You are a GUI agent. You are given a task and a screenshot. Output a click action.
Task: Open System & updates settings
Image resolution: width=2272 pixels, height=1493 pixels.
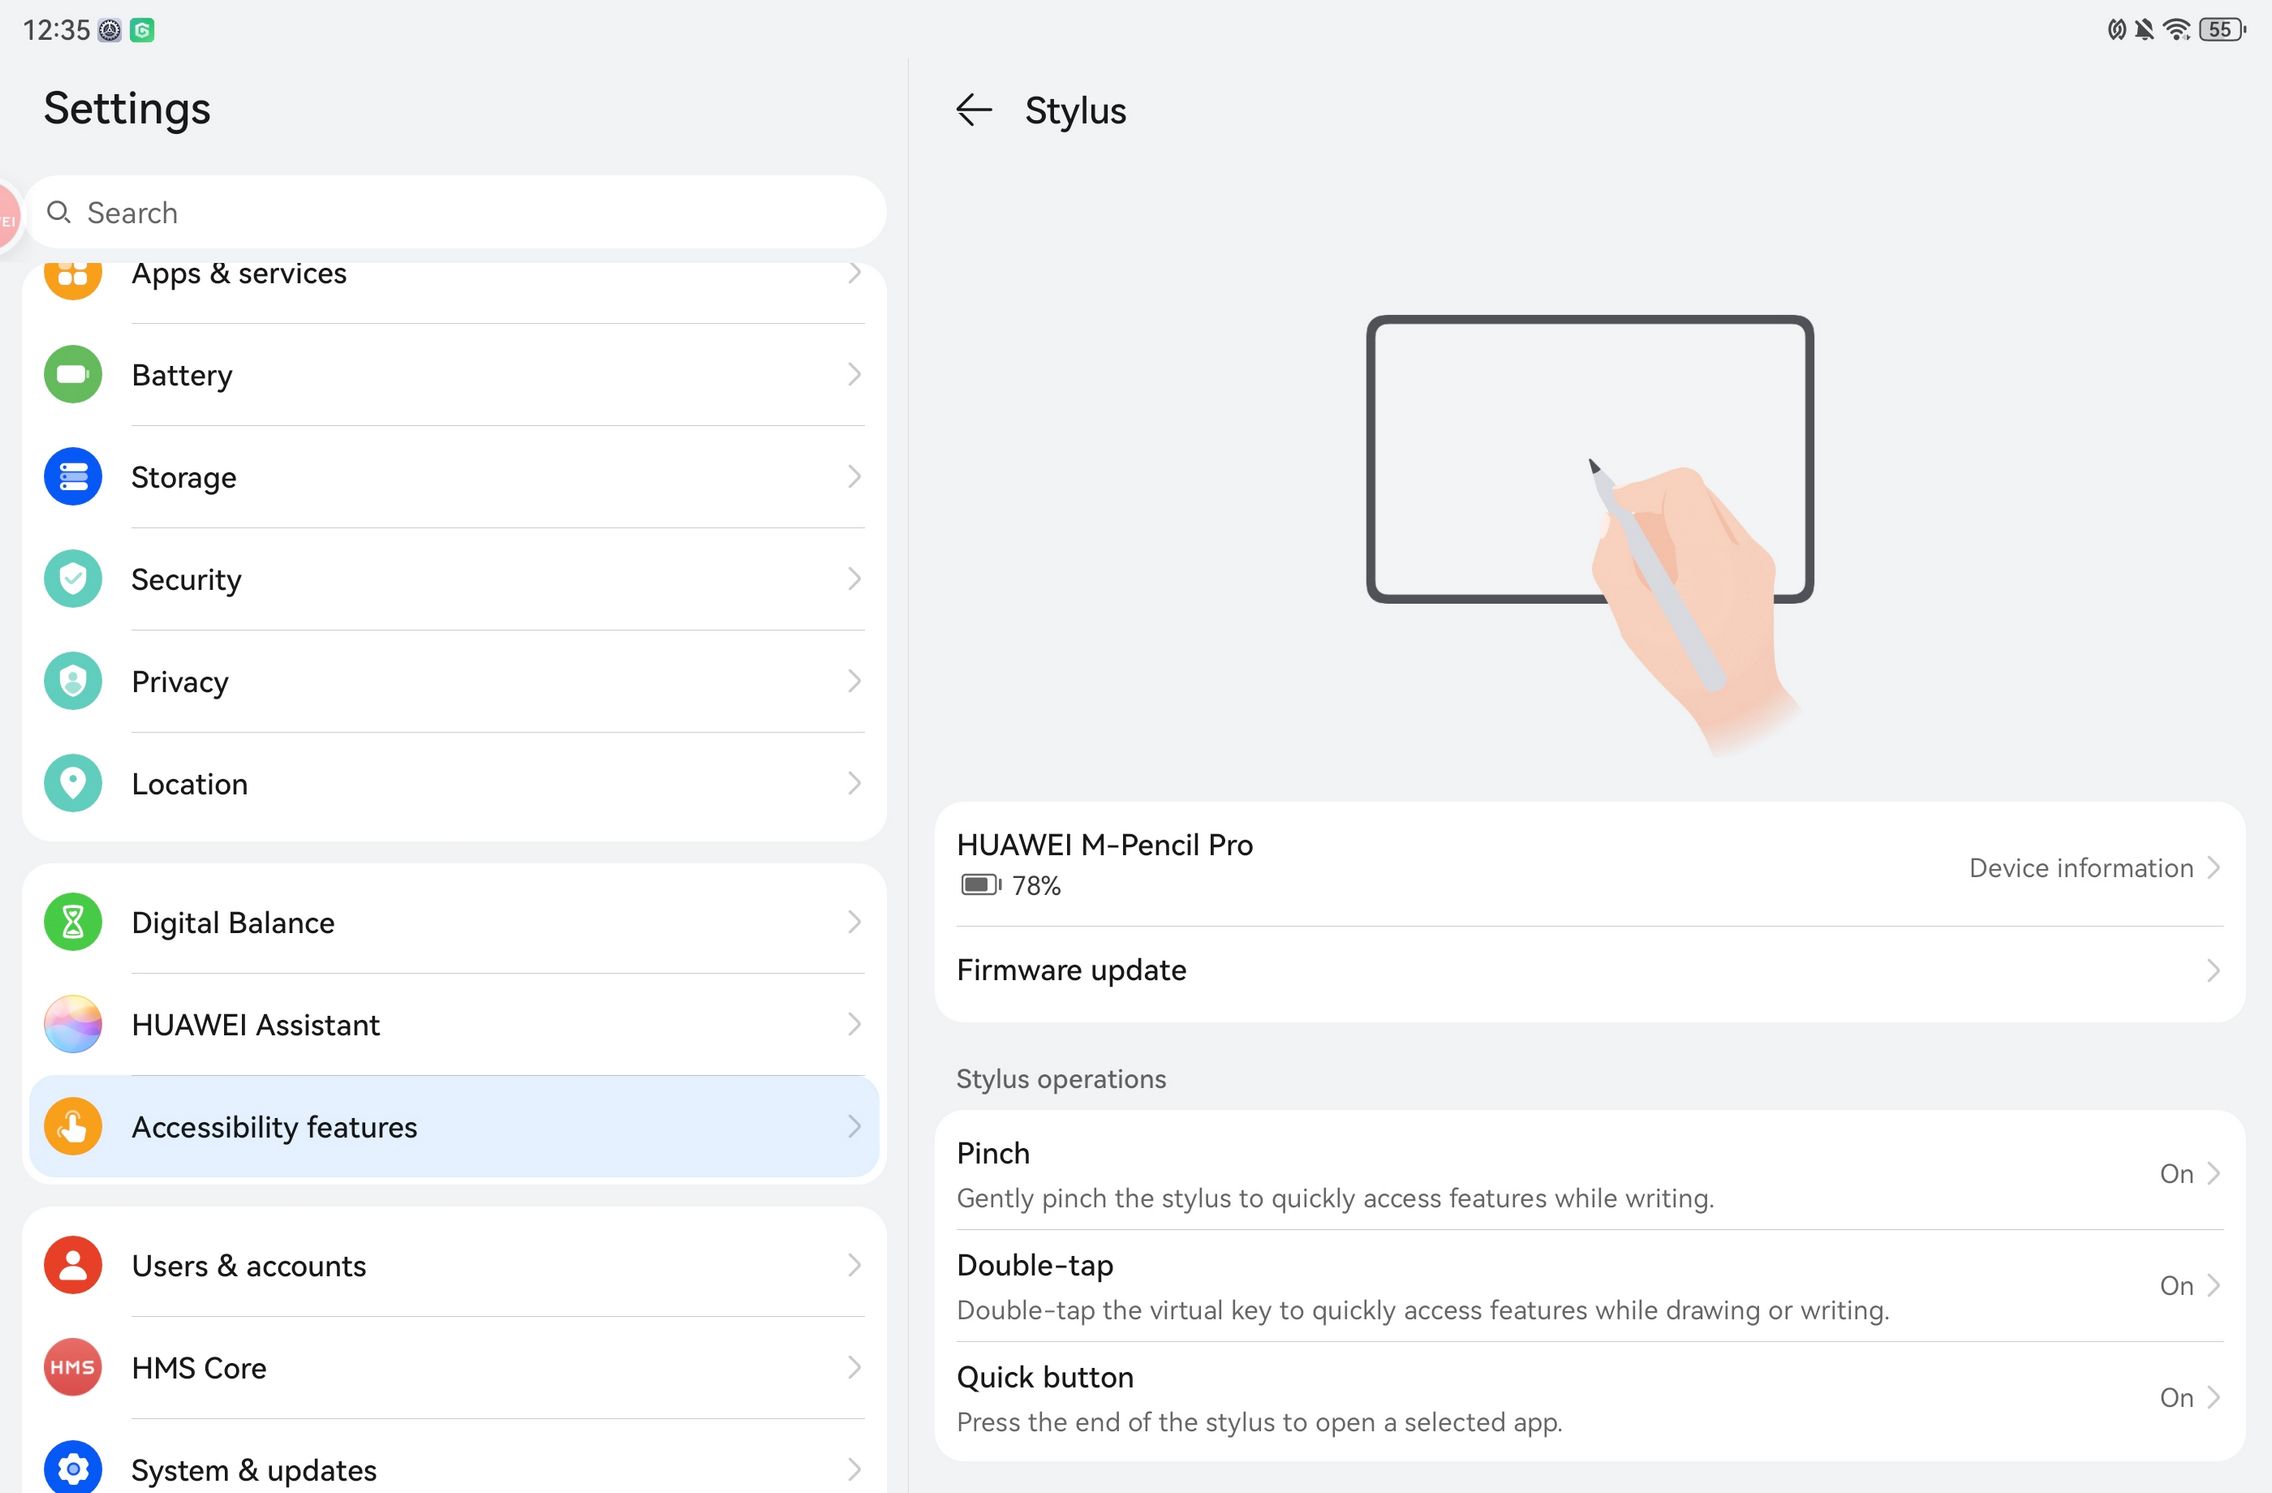pos(454,1469)
